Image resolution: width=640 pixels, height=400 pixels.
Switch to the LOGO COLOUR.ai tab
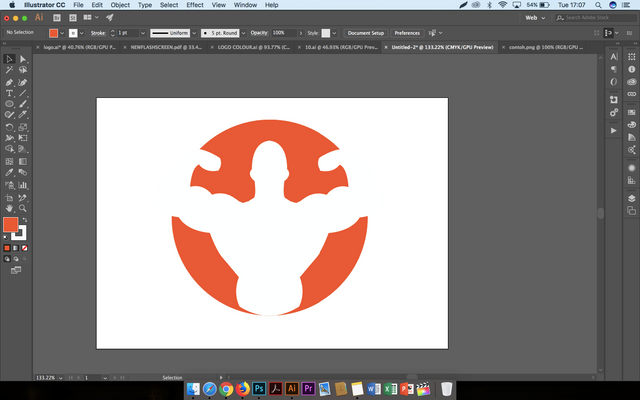pos(253,47)
